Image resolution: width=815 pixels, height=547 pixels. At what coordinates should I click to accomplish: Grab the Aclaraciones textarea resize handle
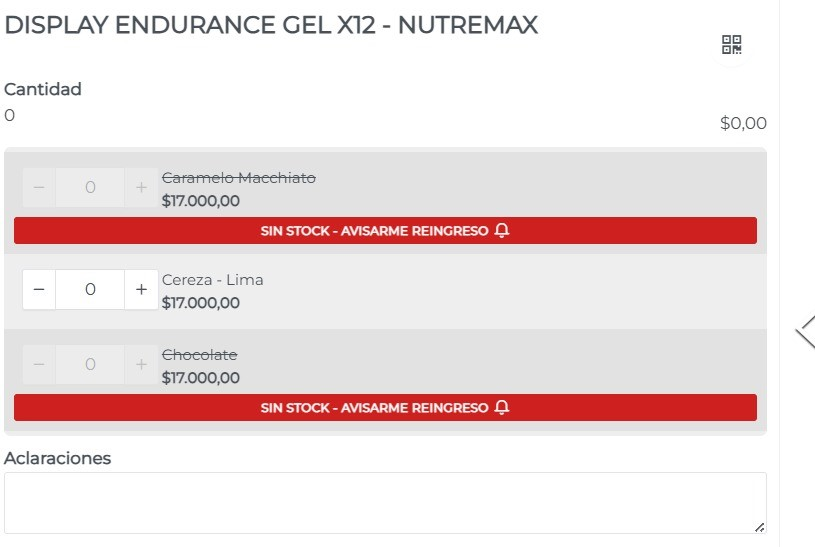759,526
